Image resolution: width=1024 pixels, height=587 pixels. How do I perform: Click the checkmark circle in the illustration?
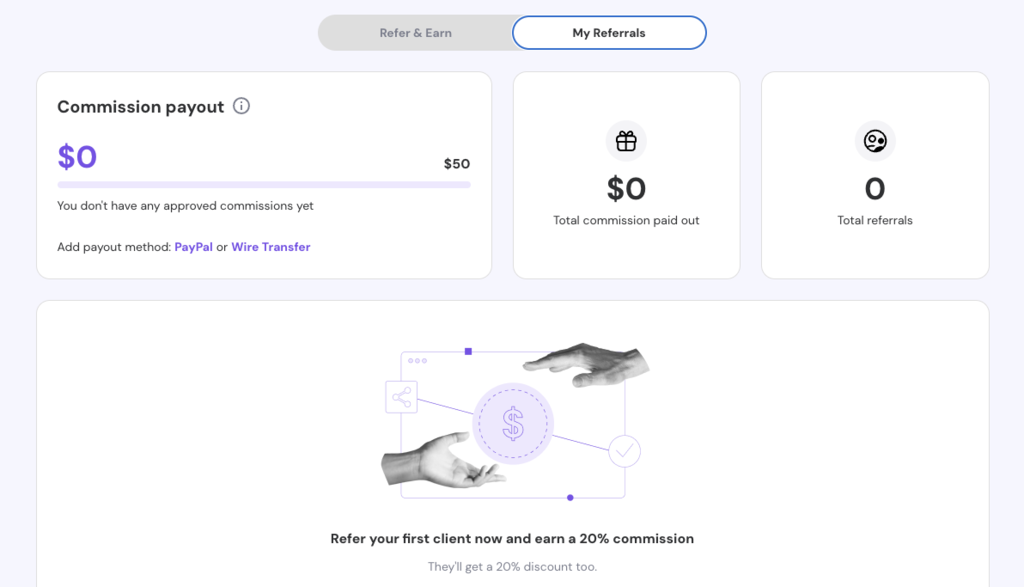(624, 451)
